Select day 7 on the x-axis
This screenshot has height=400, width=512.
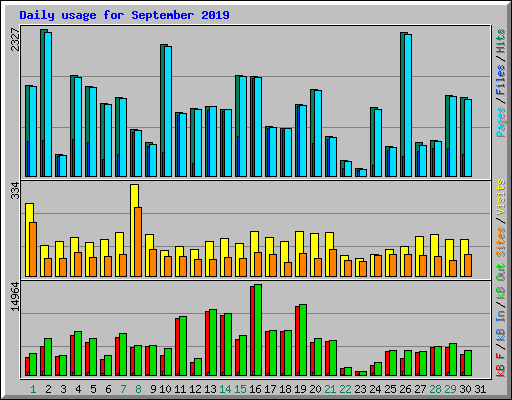[x=123, y=389]
